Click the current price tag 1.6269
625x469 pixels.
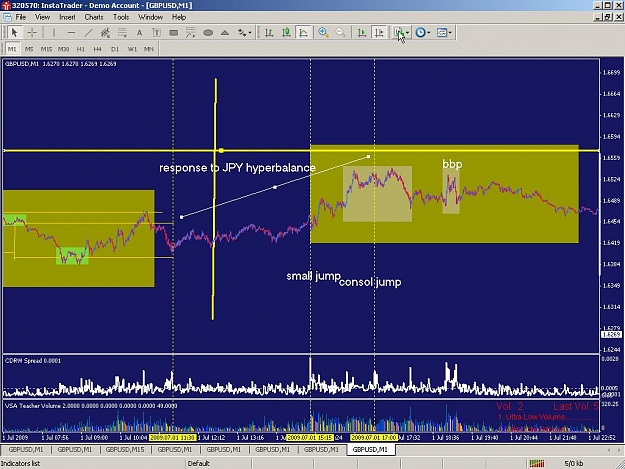tap(611, 334)
